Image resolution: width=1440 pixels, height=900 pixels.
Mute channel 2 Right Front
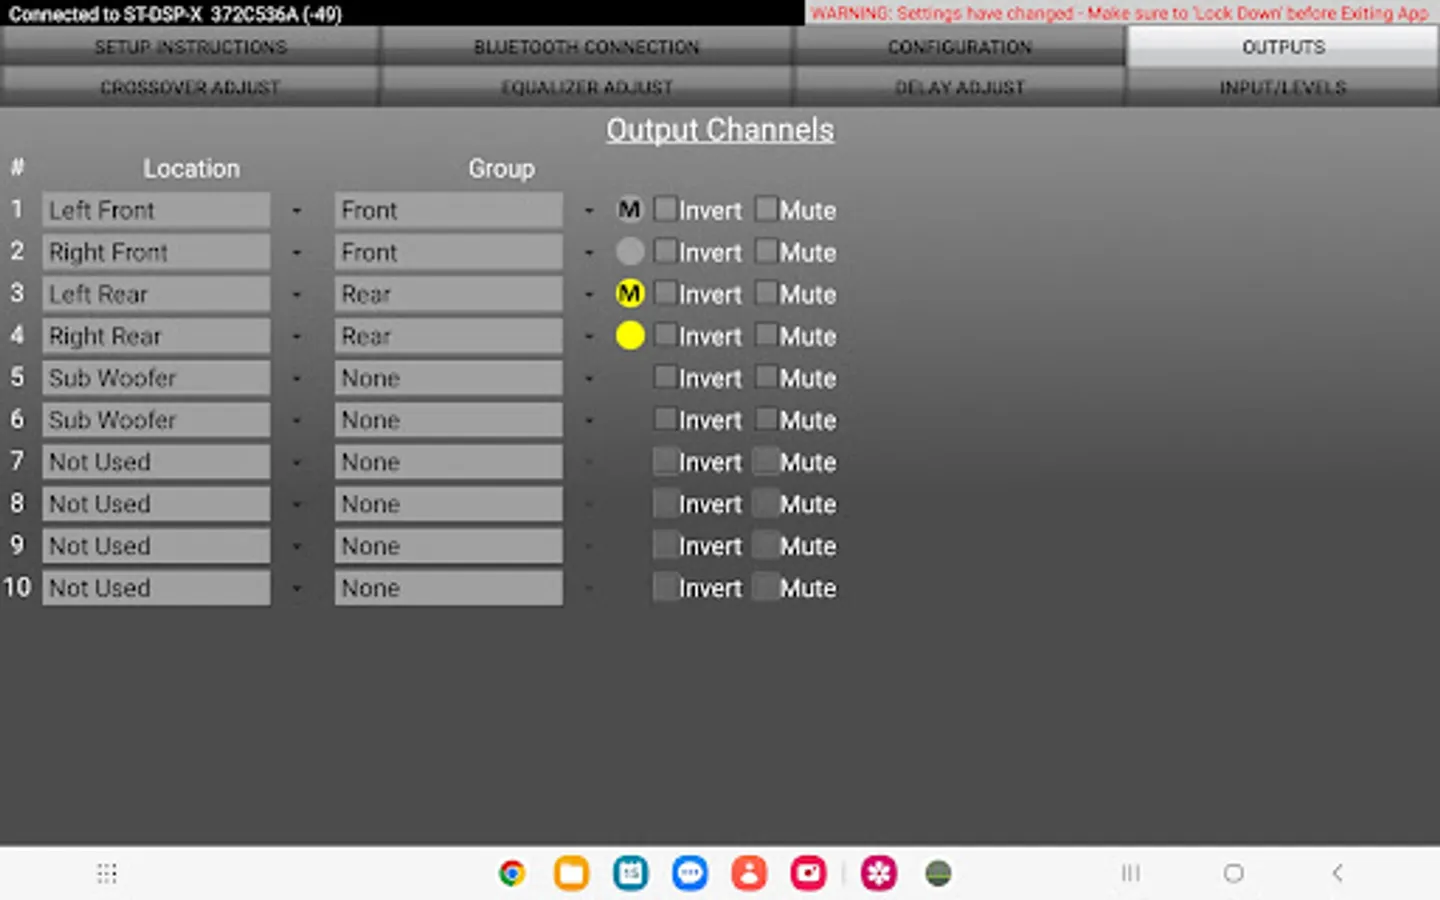click(x=766, y=251)
